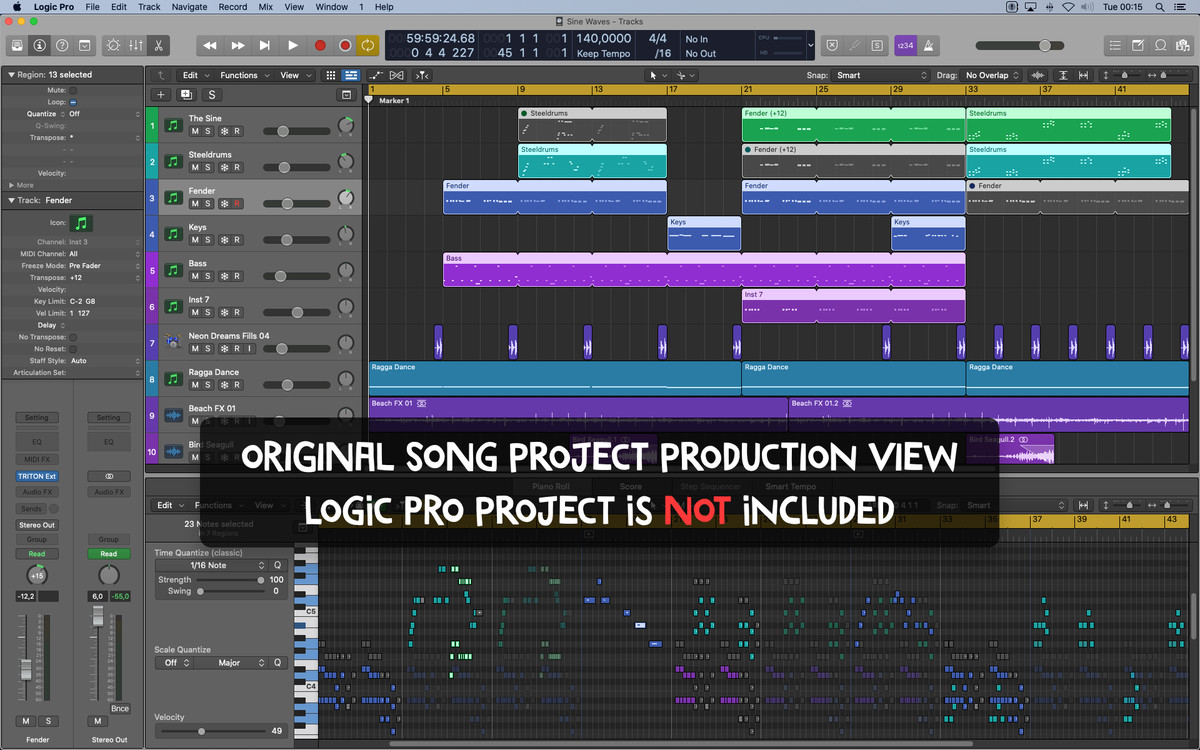Adjust the quantize Strength slider
This screenshot has height=750, width=1200.
230,580
